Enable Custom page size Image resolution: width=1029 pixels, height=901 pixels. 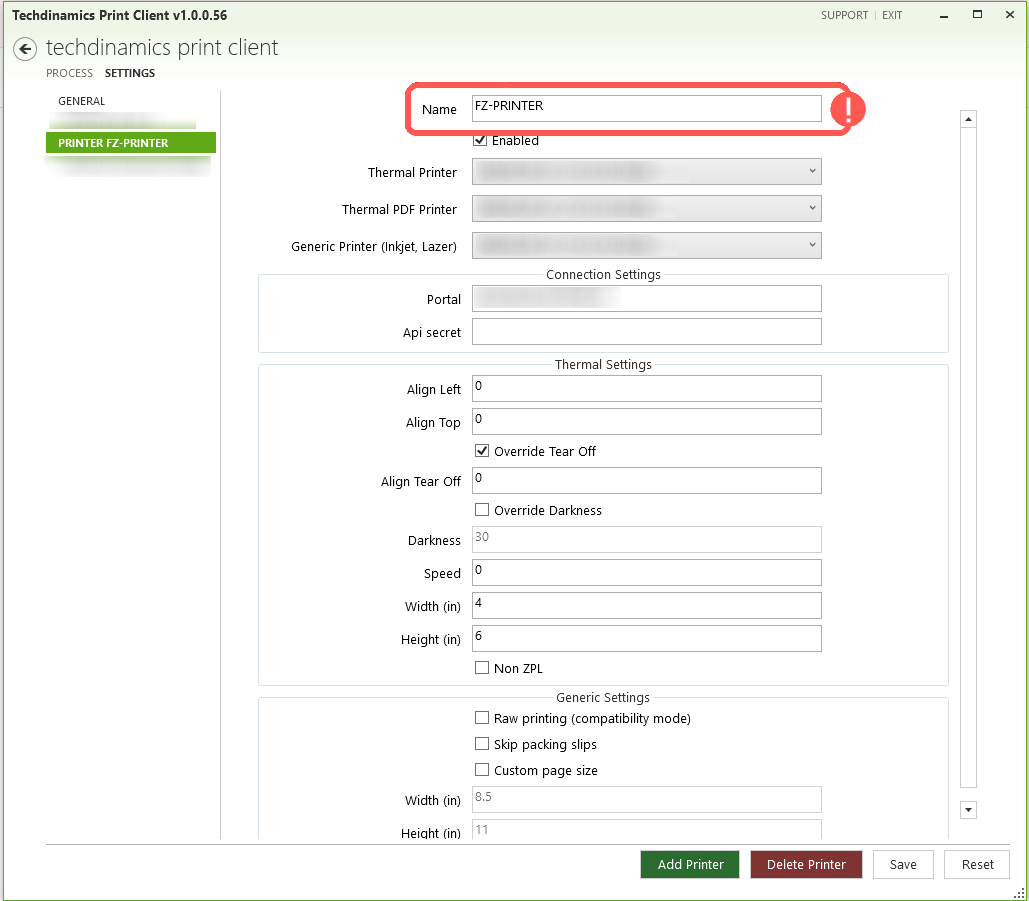point(482,770)
